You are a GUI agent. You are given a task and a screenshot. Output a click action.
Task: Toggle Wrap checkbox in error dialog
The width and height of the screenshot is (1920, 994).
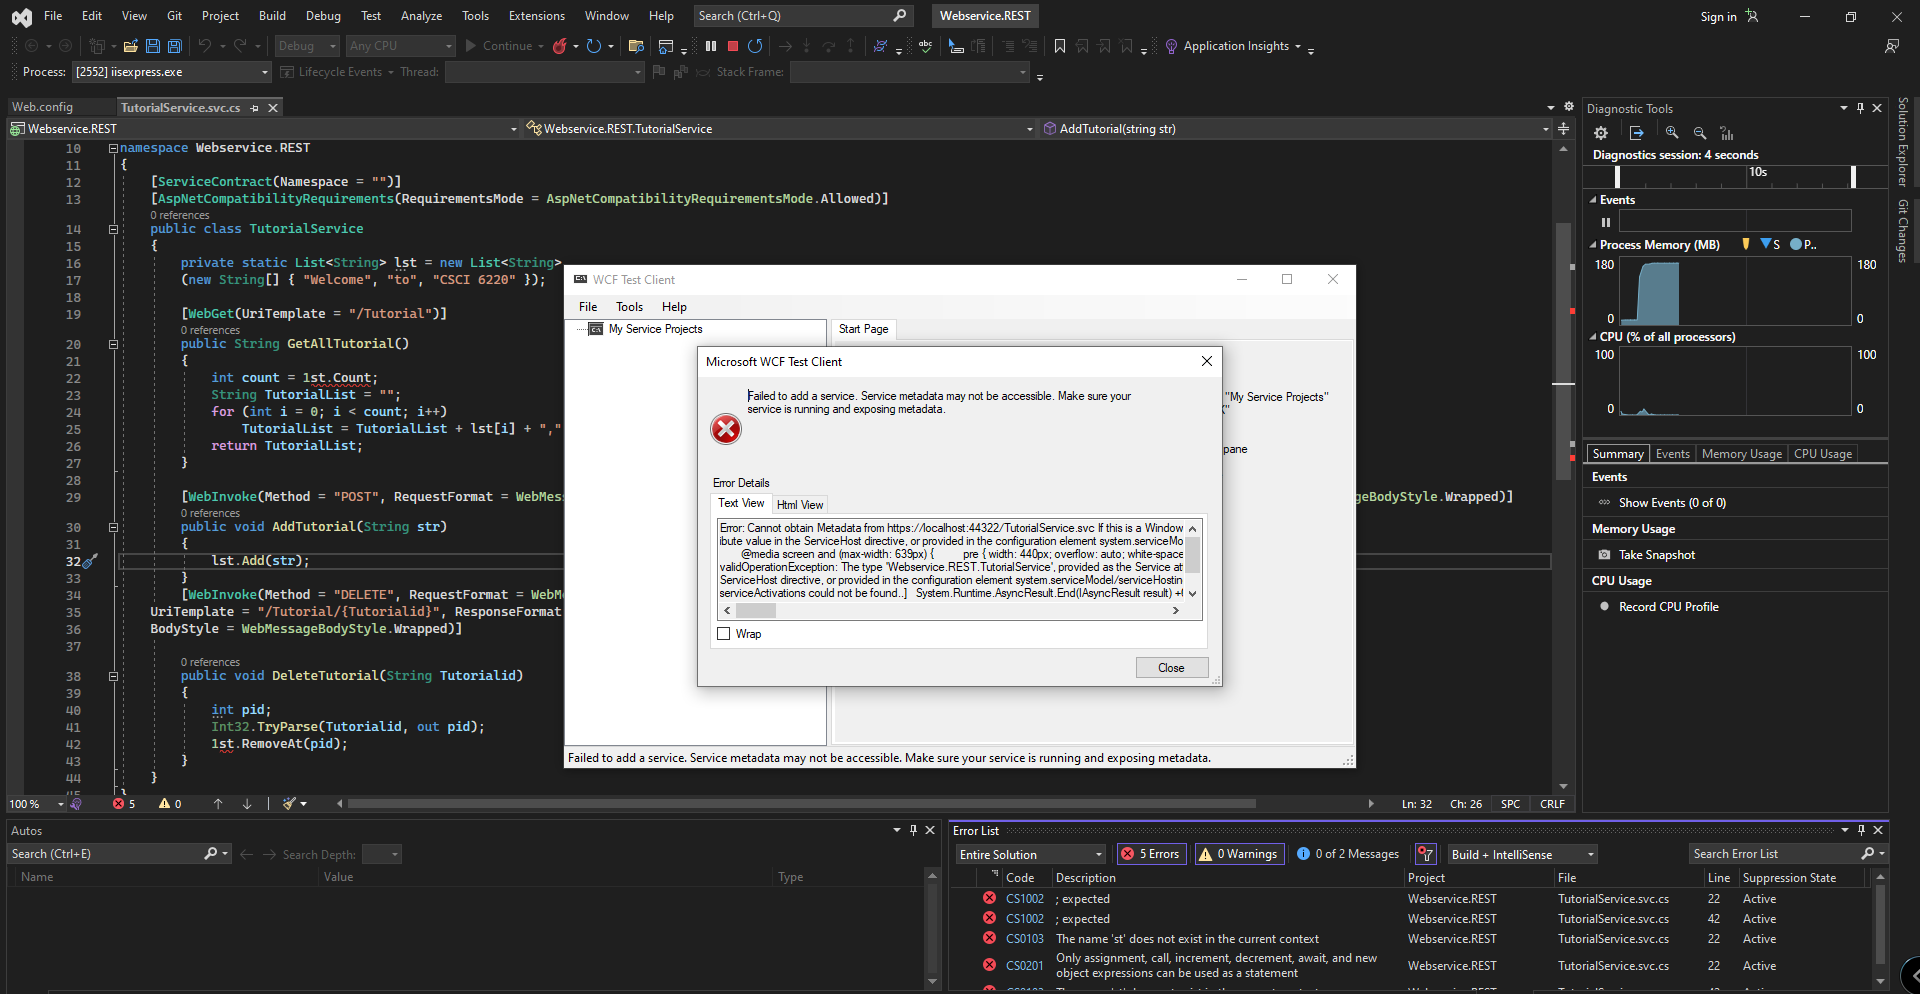click(724, 634)
